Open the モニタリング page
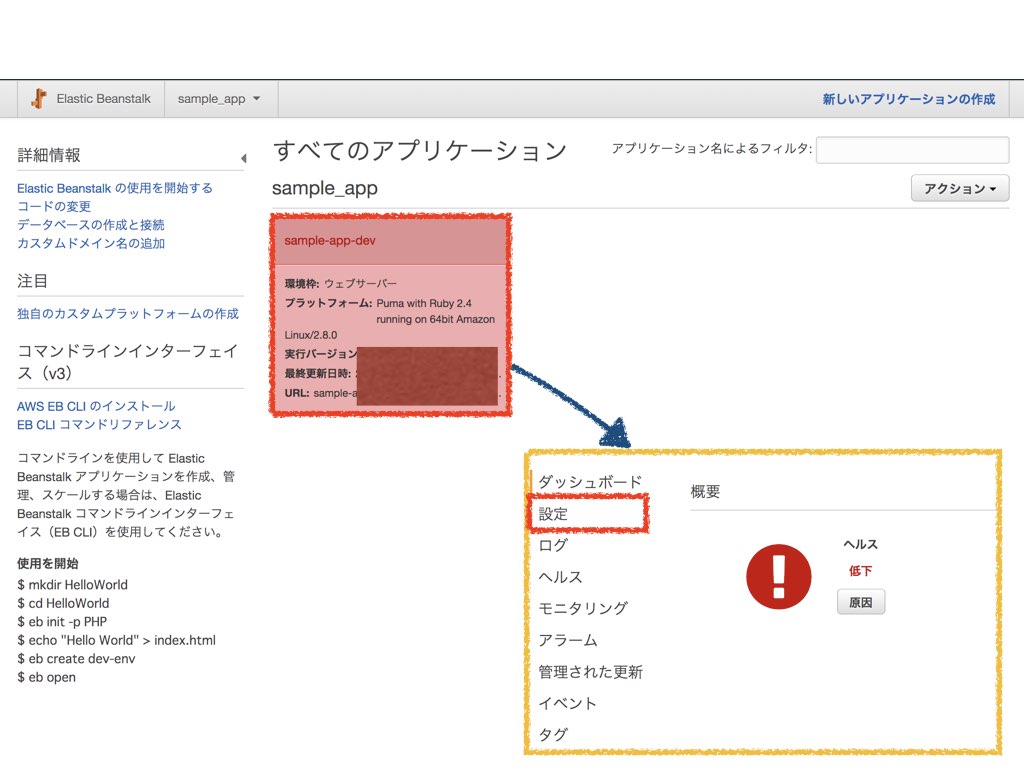The image size is (1024, 768). pos(582,608)
